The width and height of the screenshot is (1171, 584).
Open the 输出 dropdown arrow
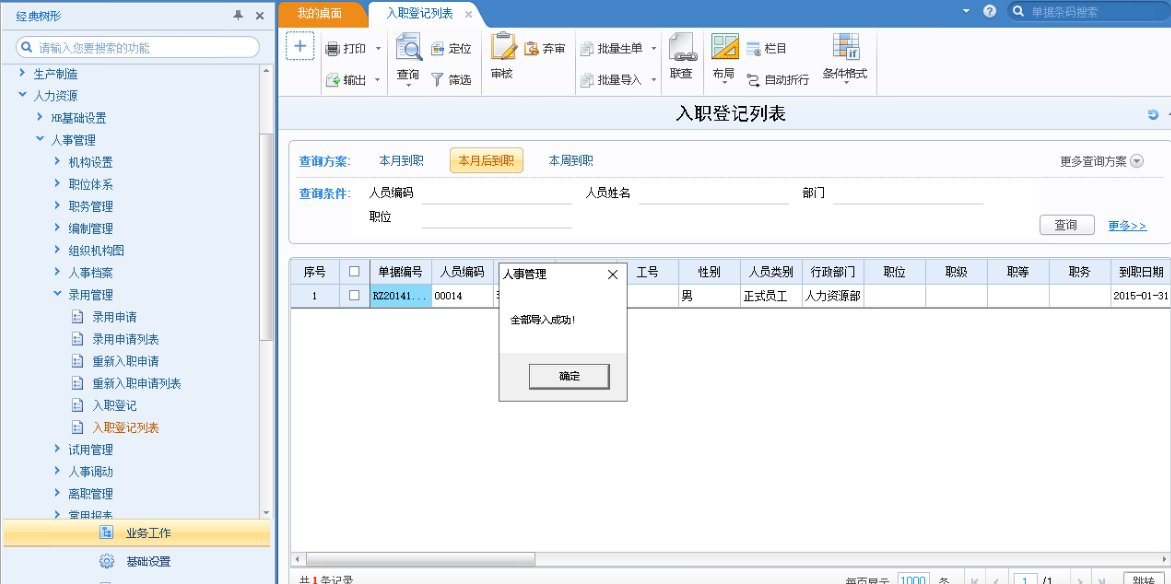[378, 79]
